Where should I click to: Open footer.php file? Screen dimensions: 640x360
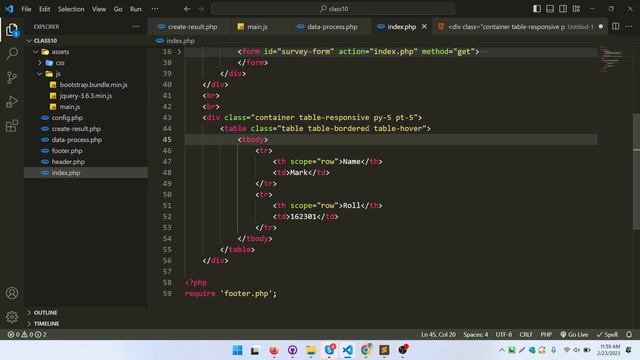tap(86, 151)
